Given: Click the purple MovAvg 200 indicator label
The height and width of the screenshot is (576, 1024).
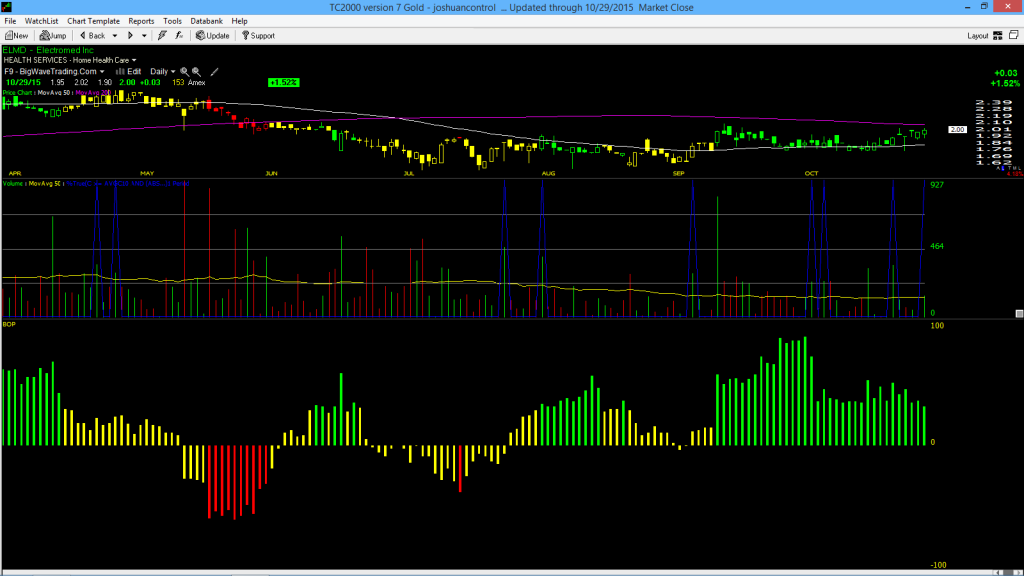Looking at the screenshot, I should (93, 93).
